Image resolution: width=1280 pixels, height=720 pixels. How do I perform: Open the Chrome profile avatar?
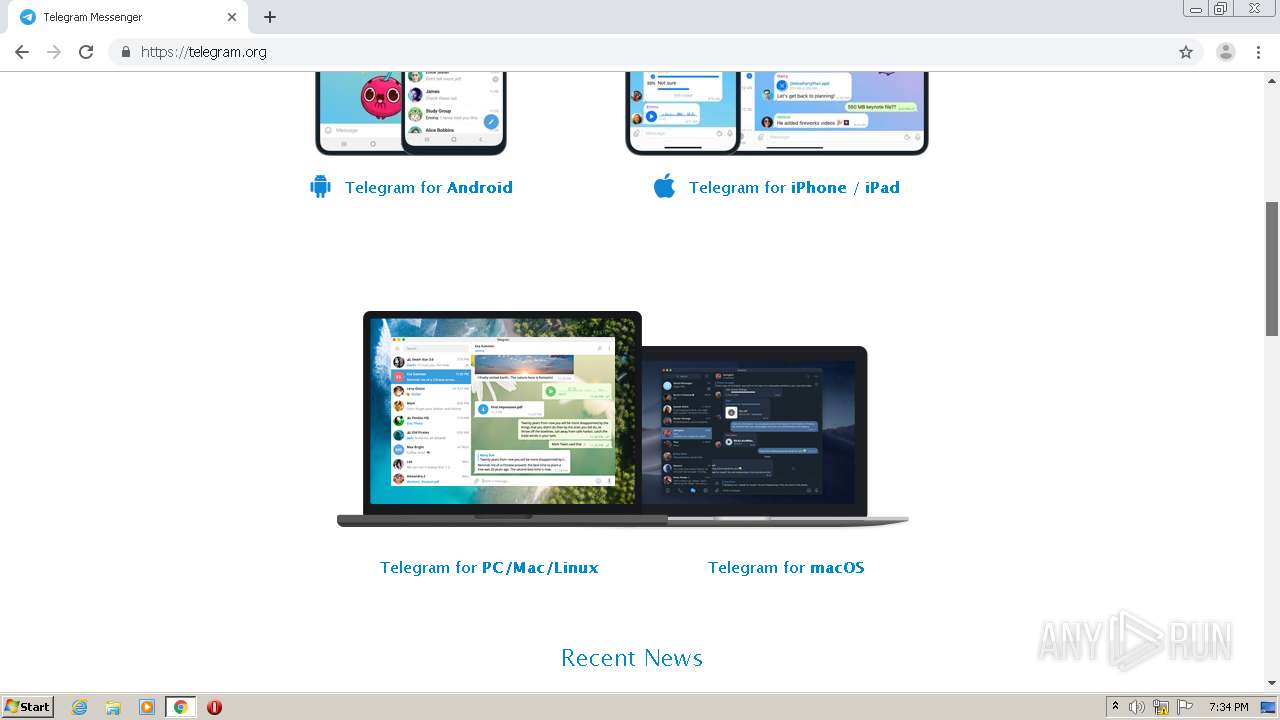(1226, 52)
